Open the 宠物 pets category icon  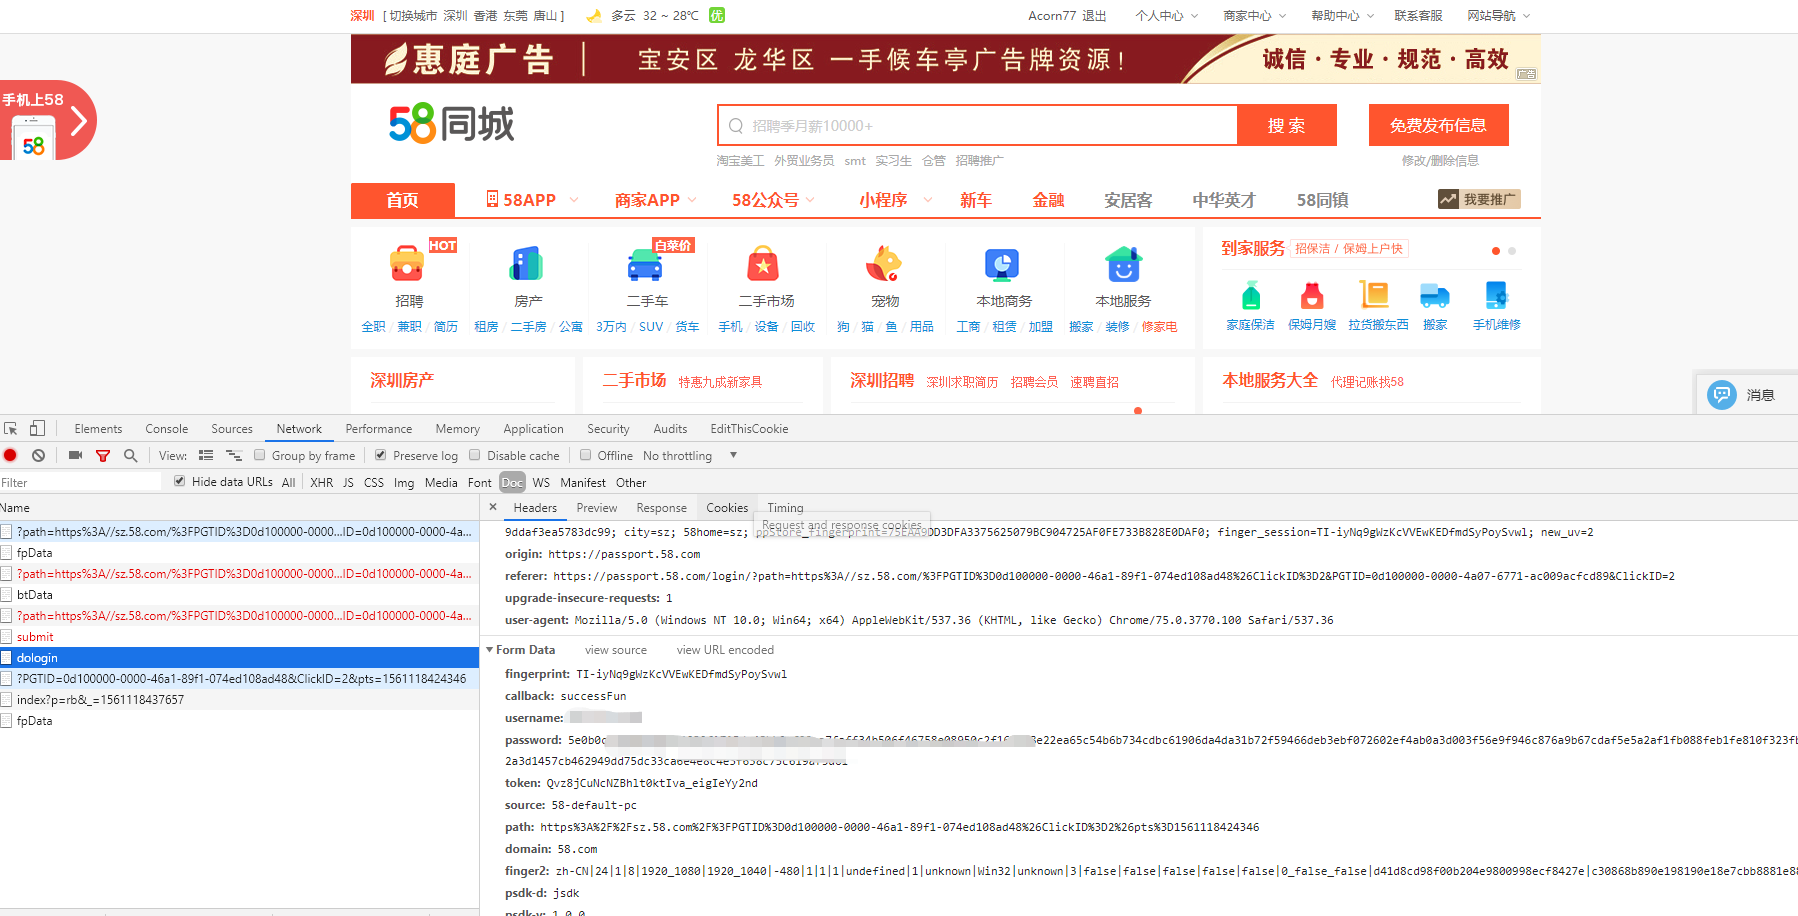(883, 265)
